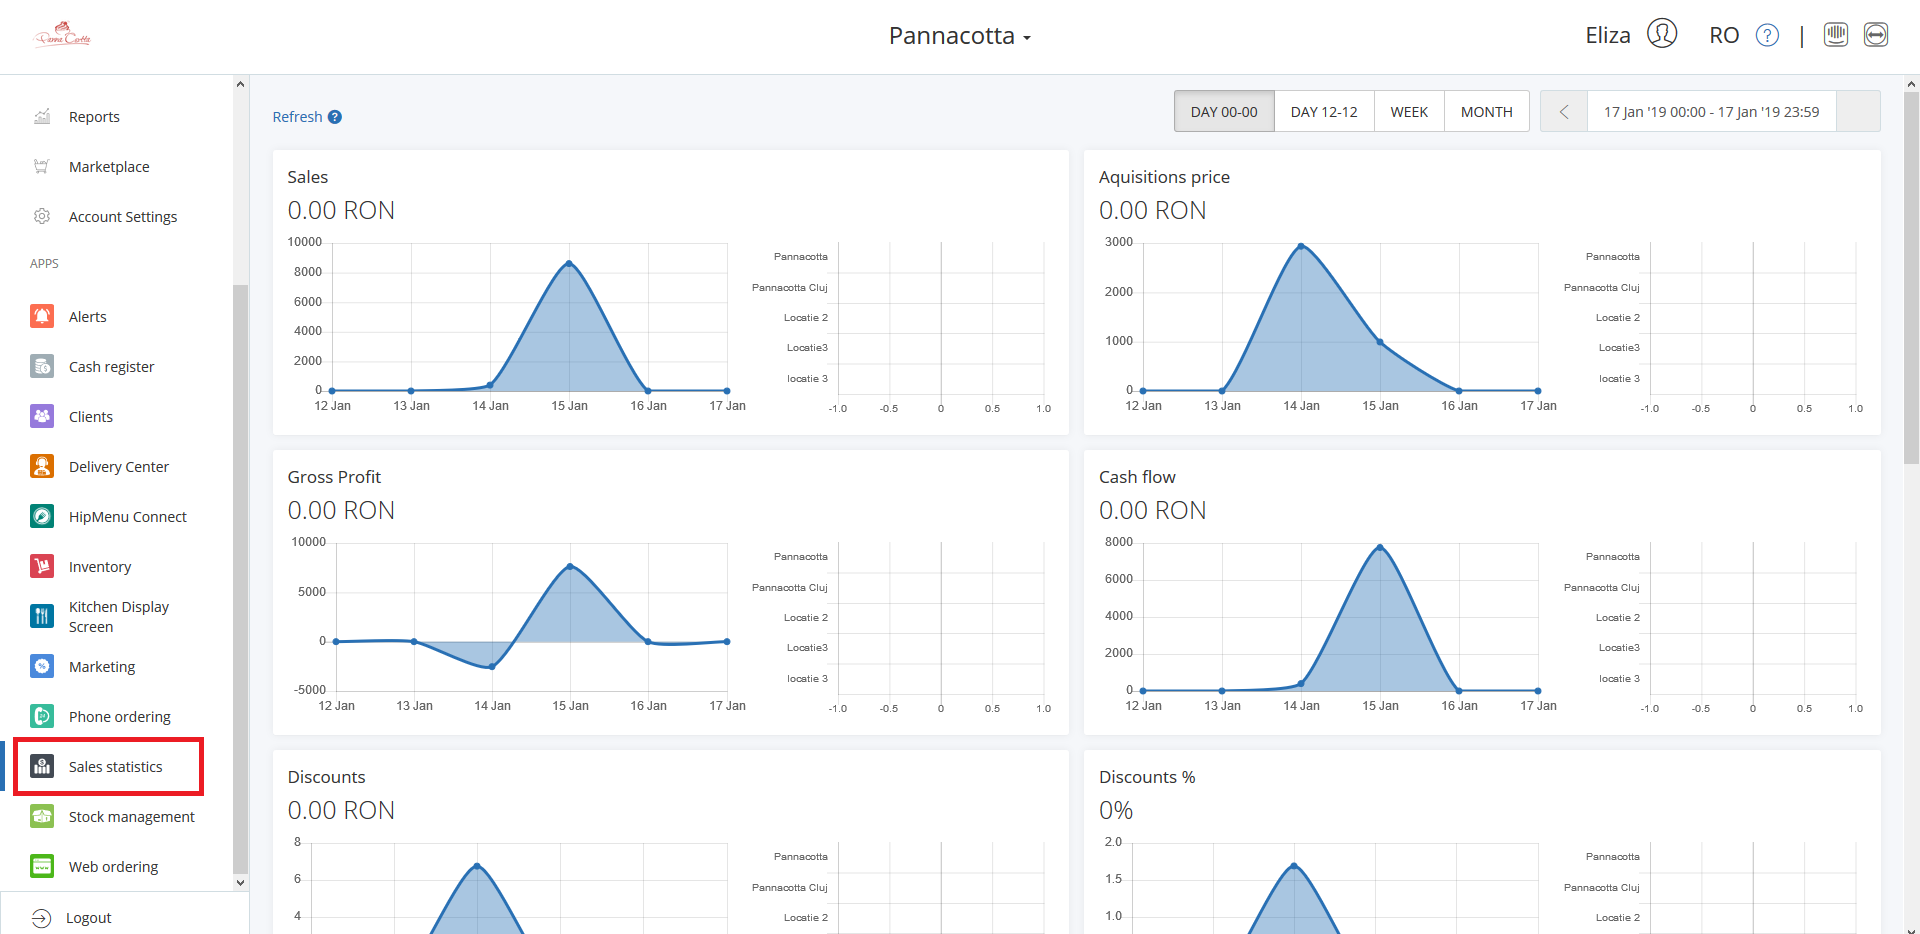Click the Cash flow card title
The width and height of the screenshot is (1920, 934).
[x=1137, y=477]
